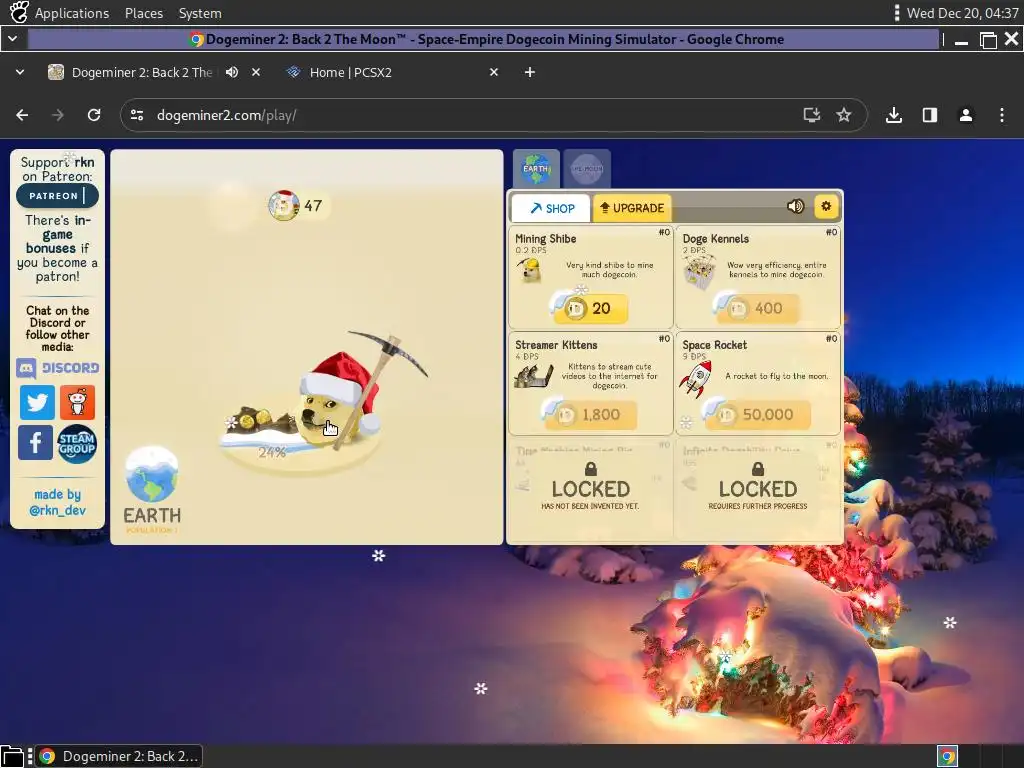Viewport: 1024px width, 768px height.
Task: Bookmark this page with the star
Action: click(x=844, y=116)
